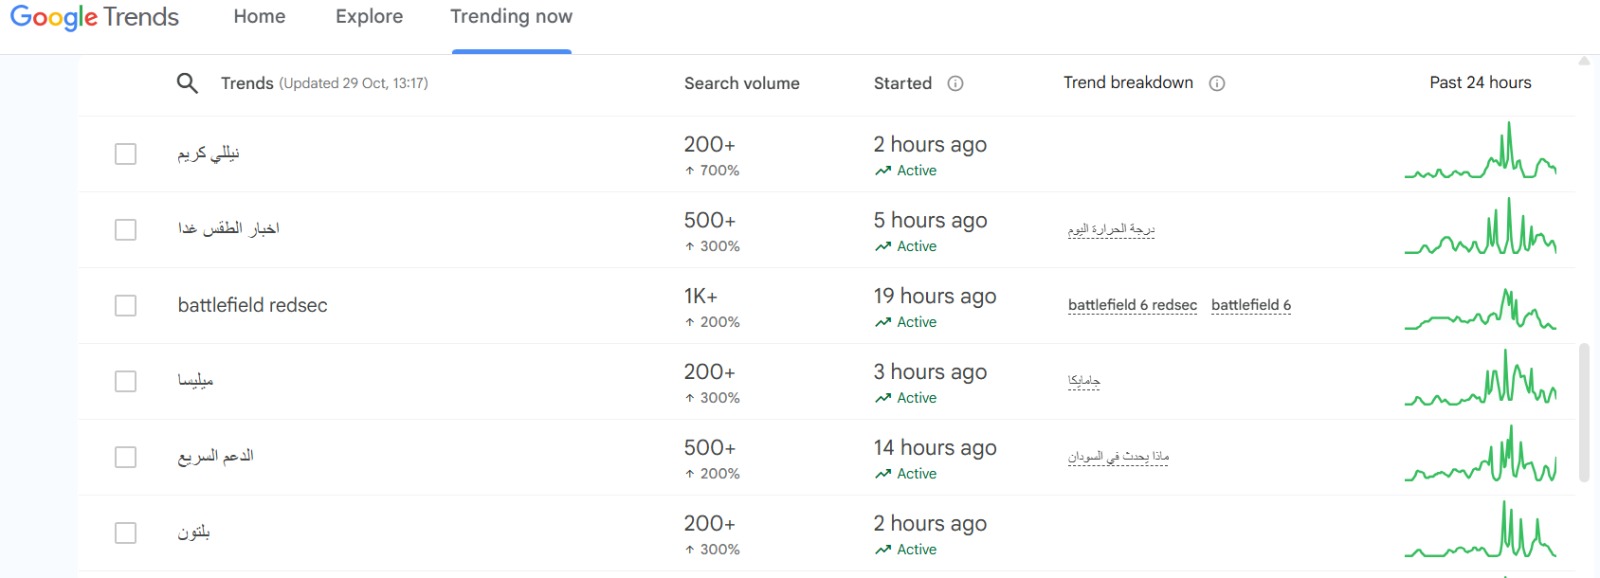This screenshot has height=578, width=1600.
Task: Click the Active trend arrow icon for battlefield redsec
Action: 882,322
